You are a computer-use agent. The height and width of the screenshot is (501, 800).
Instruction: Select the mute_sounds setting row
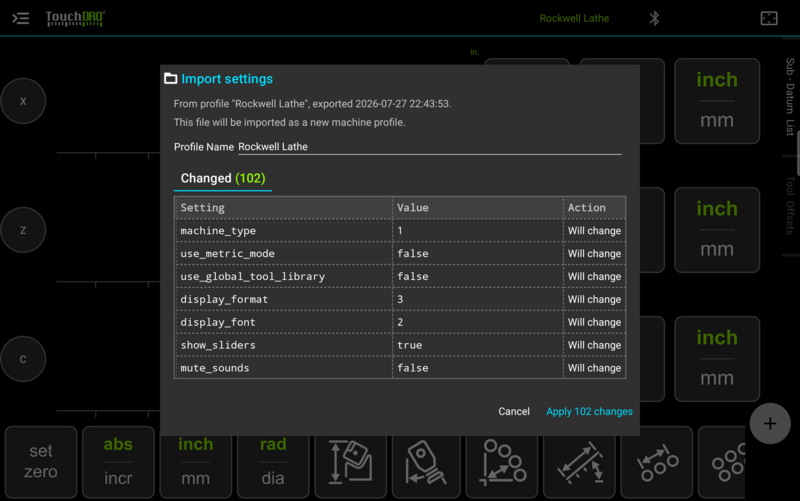pyautogui.click(x=400, y=368)
